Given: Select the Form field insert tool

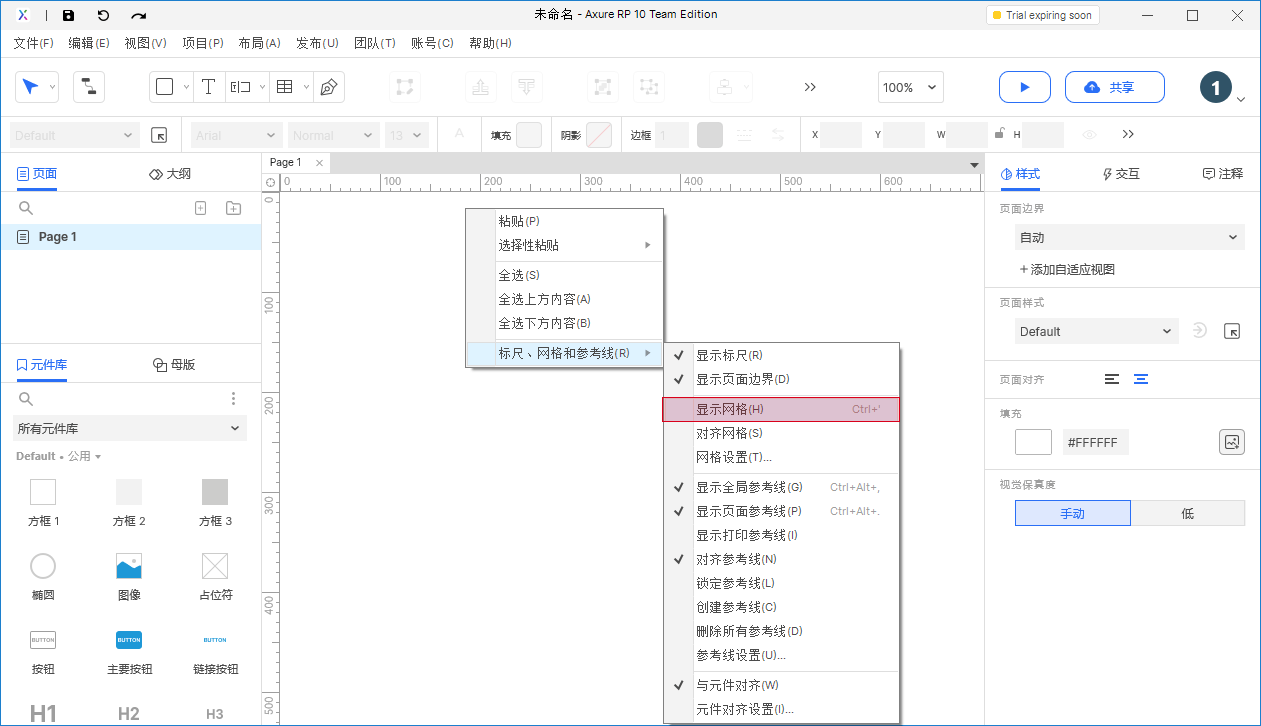Looking at the screenshot, I should tap(240, 87).
